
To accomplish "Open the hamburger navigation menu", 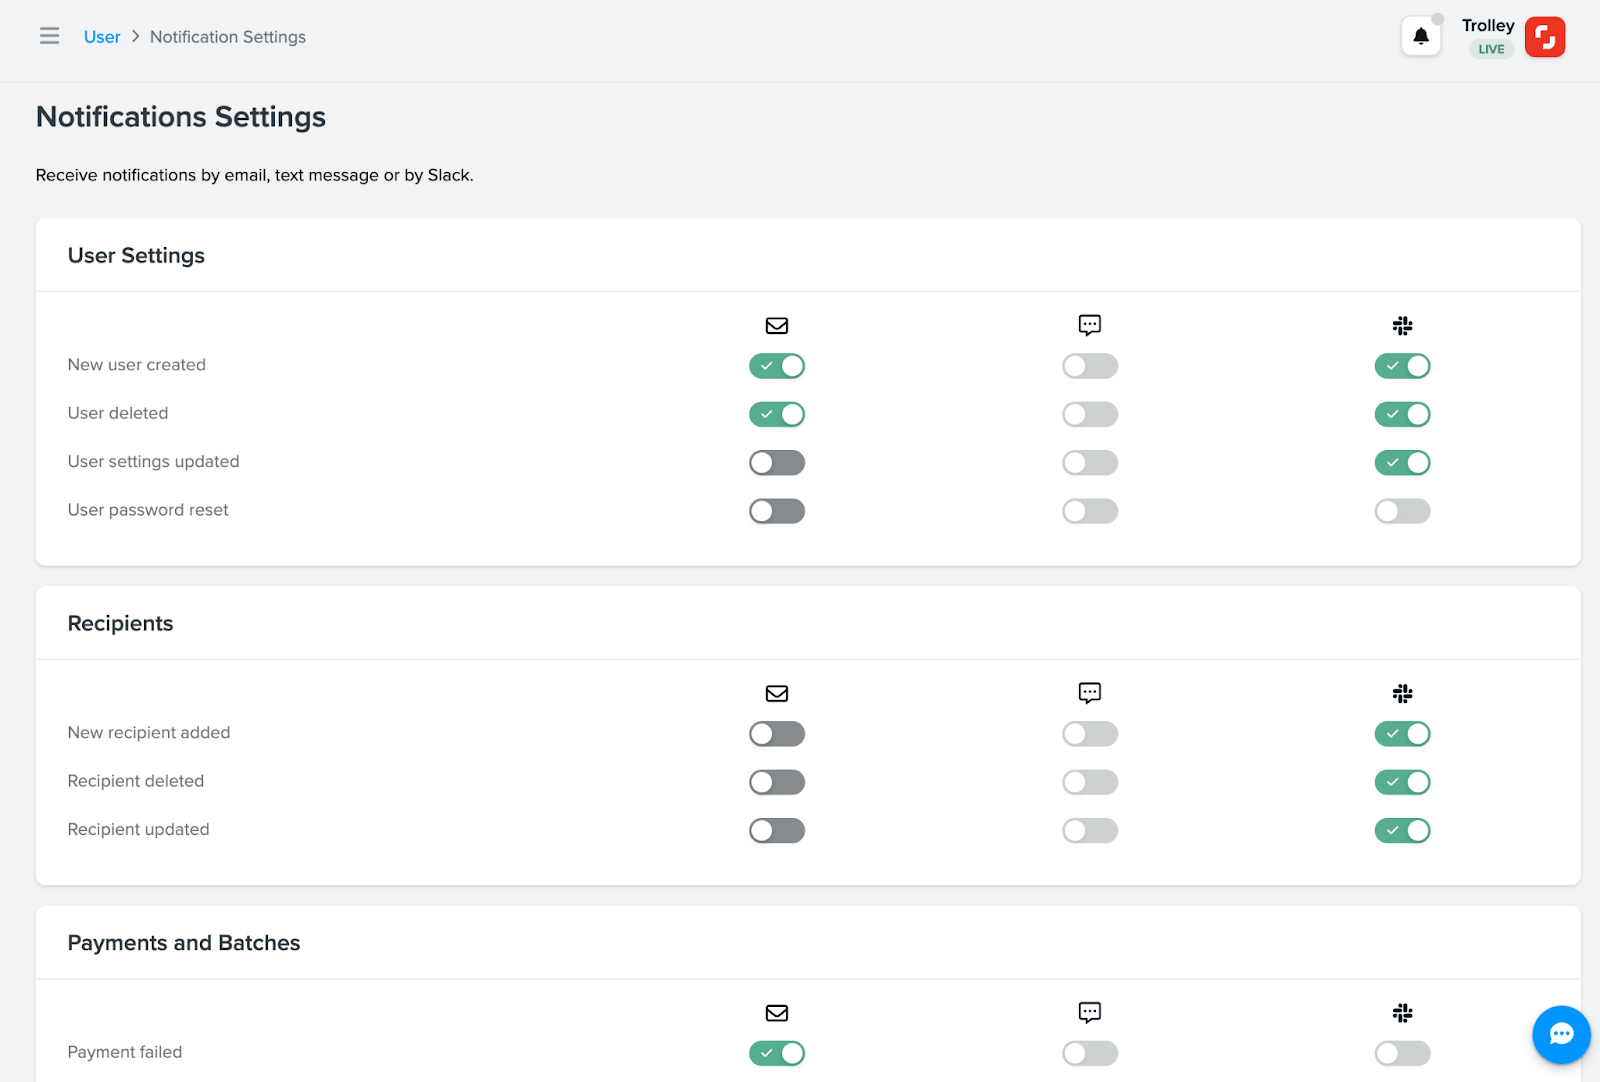I will pos(49,37).
